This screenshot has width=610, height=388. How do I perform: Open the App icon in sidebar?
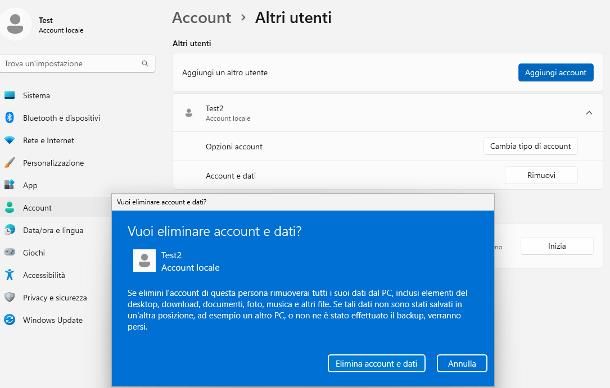tap(9, 185)
